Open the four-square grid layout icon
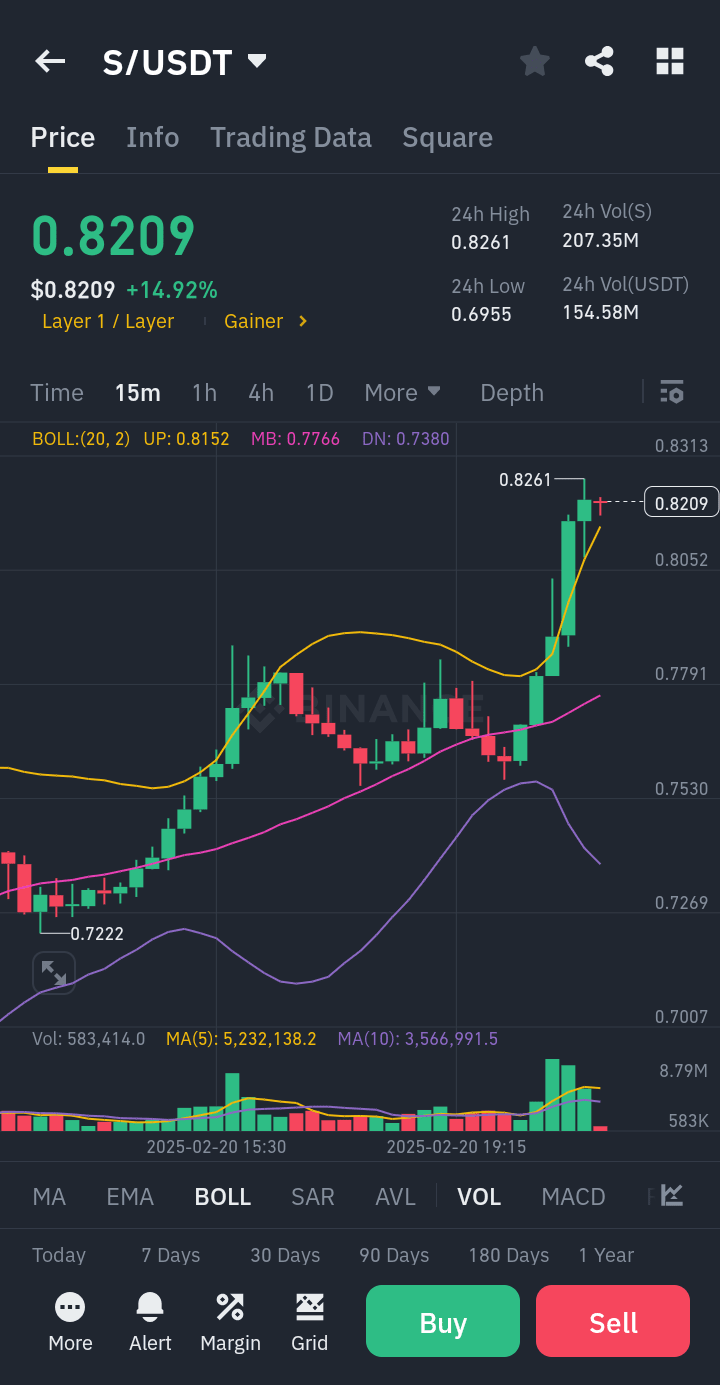Image resolution: width=720 pixels, height=1385 pixels. [x=670, y=62]
